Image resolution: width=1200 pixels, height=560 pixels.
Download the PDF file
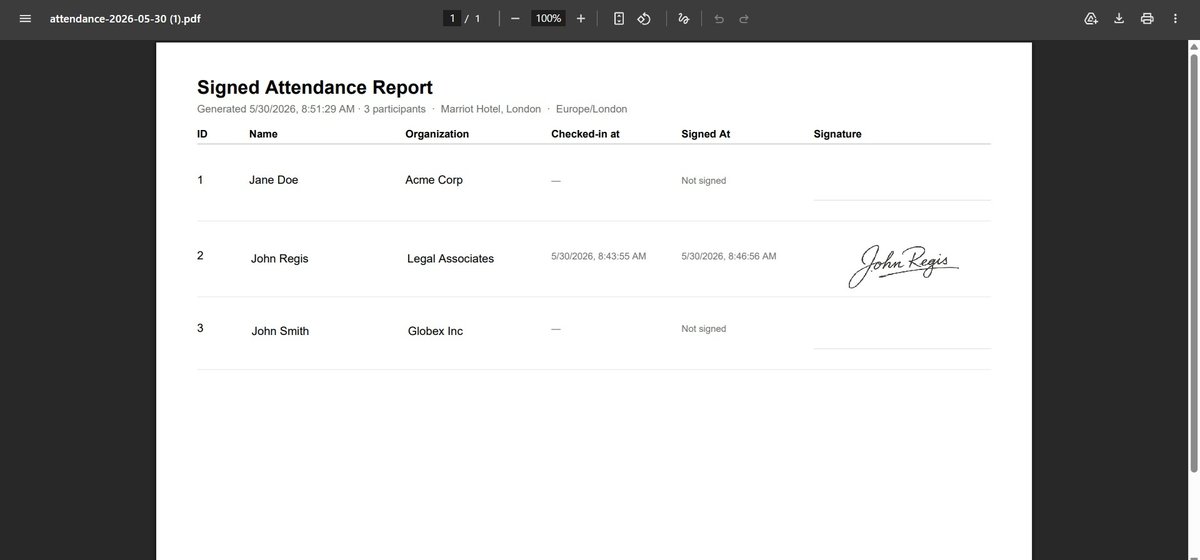coord(1119,19)
